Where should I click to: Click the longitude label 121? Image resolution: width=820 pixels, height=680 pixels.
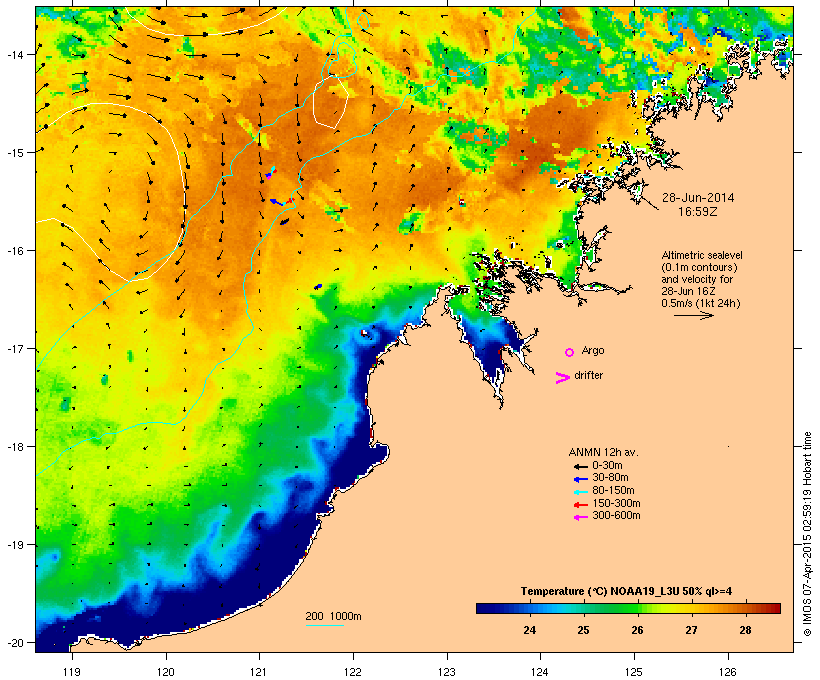pos(259,672)
